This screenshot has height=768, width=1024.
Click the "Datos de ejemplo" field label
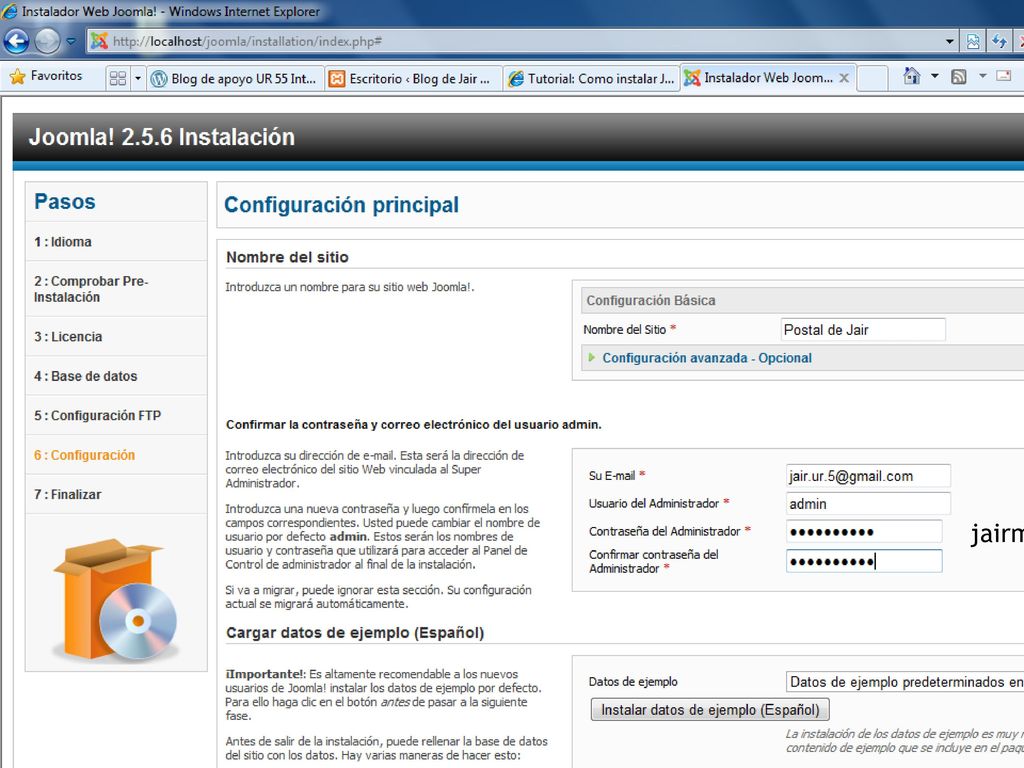pos(633,682)
